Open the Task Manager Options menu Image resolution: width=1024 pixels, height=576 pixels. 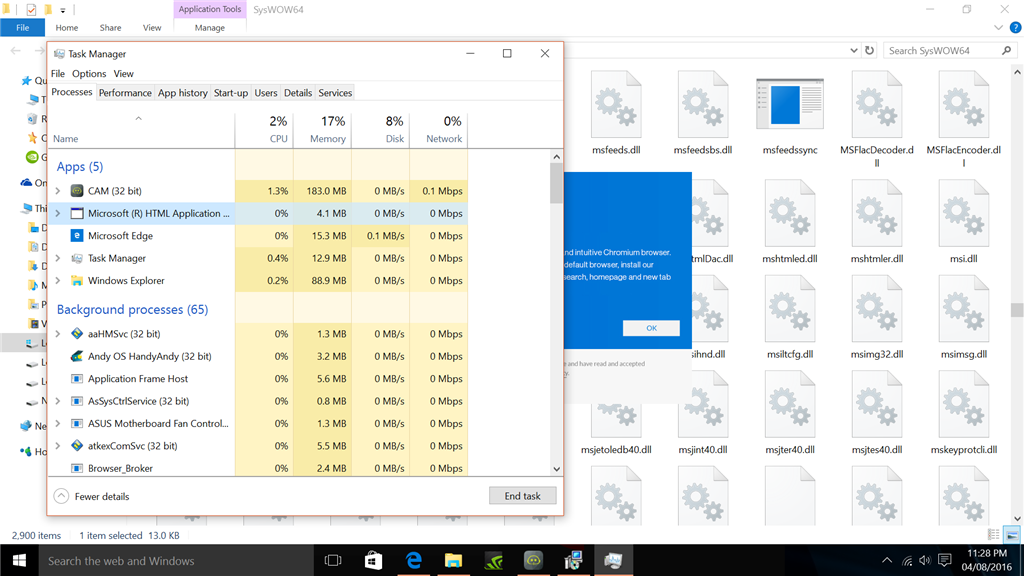pos(89,74)
